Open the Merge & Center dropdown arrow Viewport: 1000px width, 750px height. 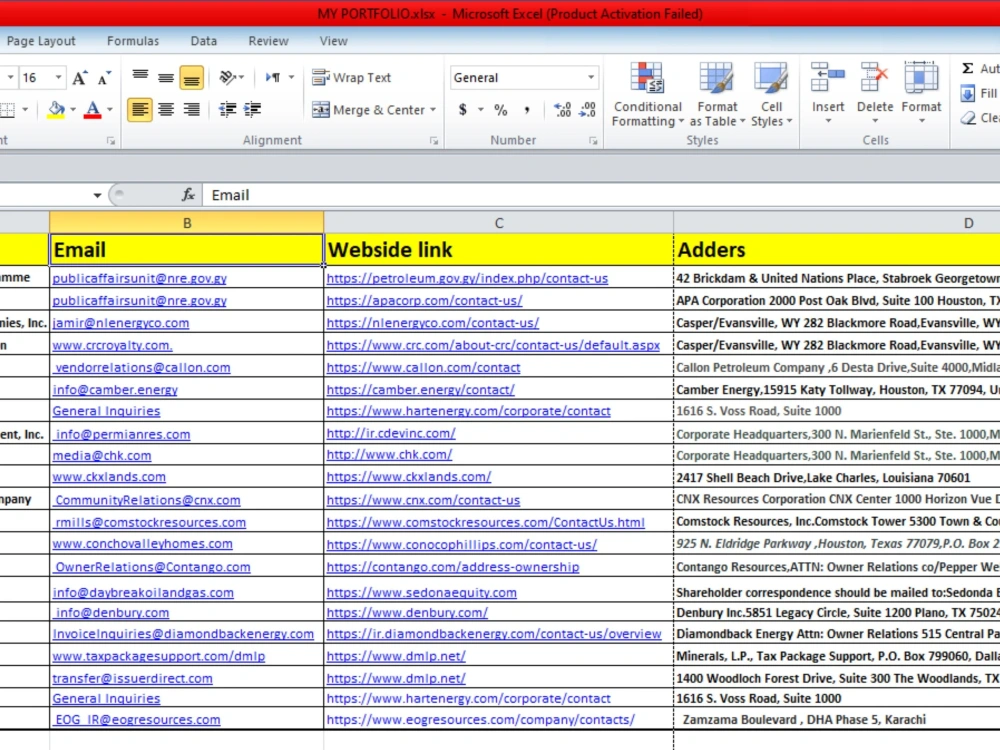pos(433,110)
